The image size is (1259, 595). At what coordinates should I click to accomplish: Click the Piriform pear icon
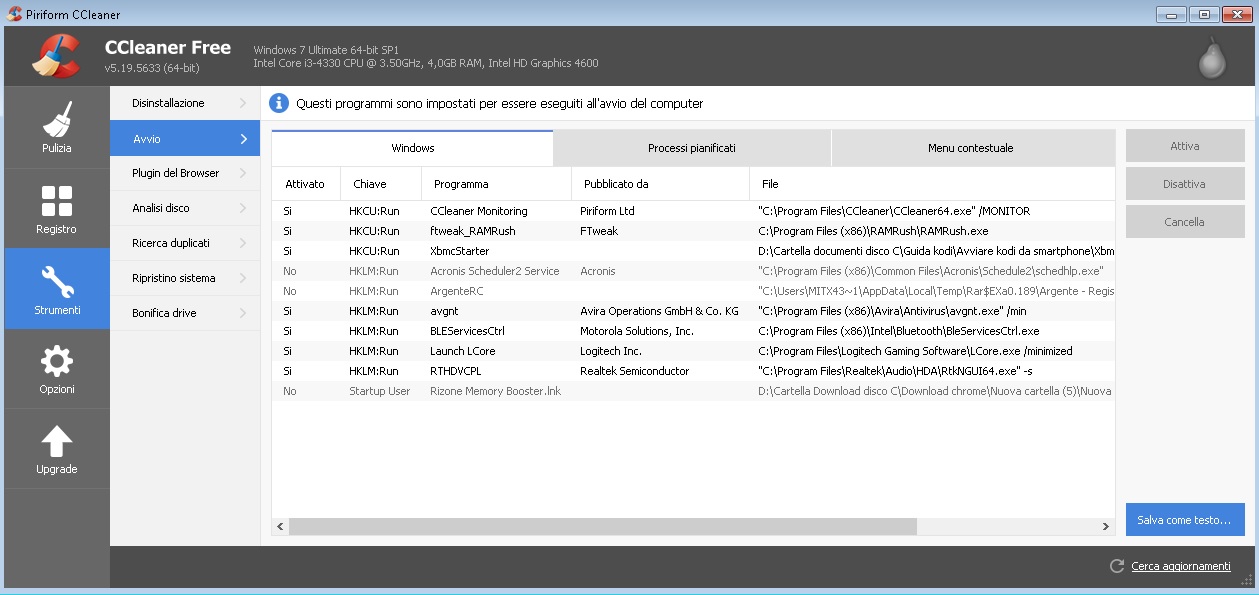1212,57
